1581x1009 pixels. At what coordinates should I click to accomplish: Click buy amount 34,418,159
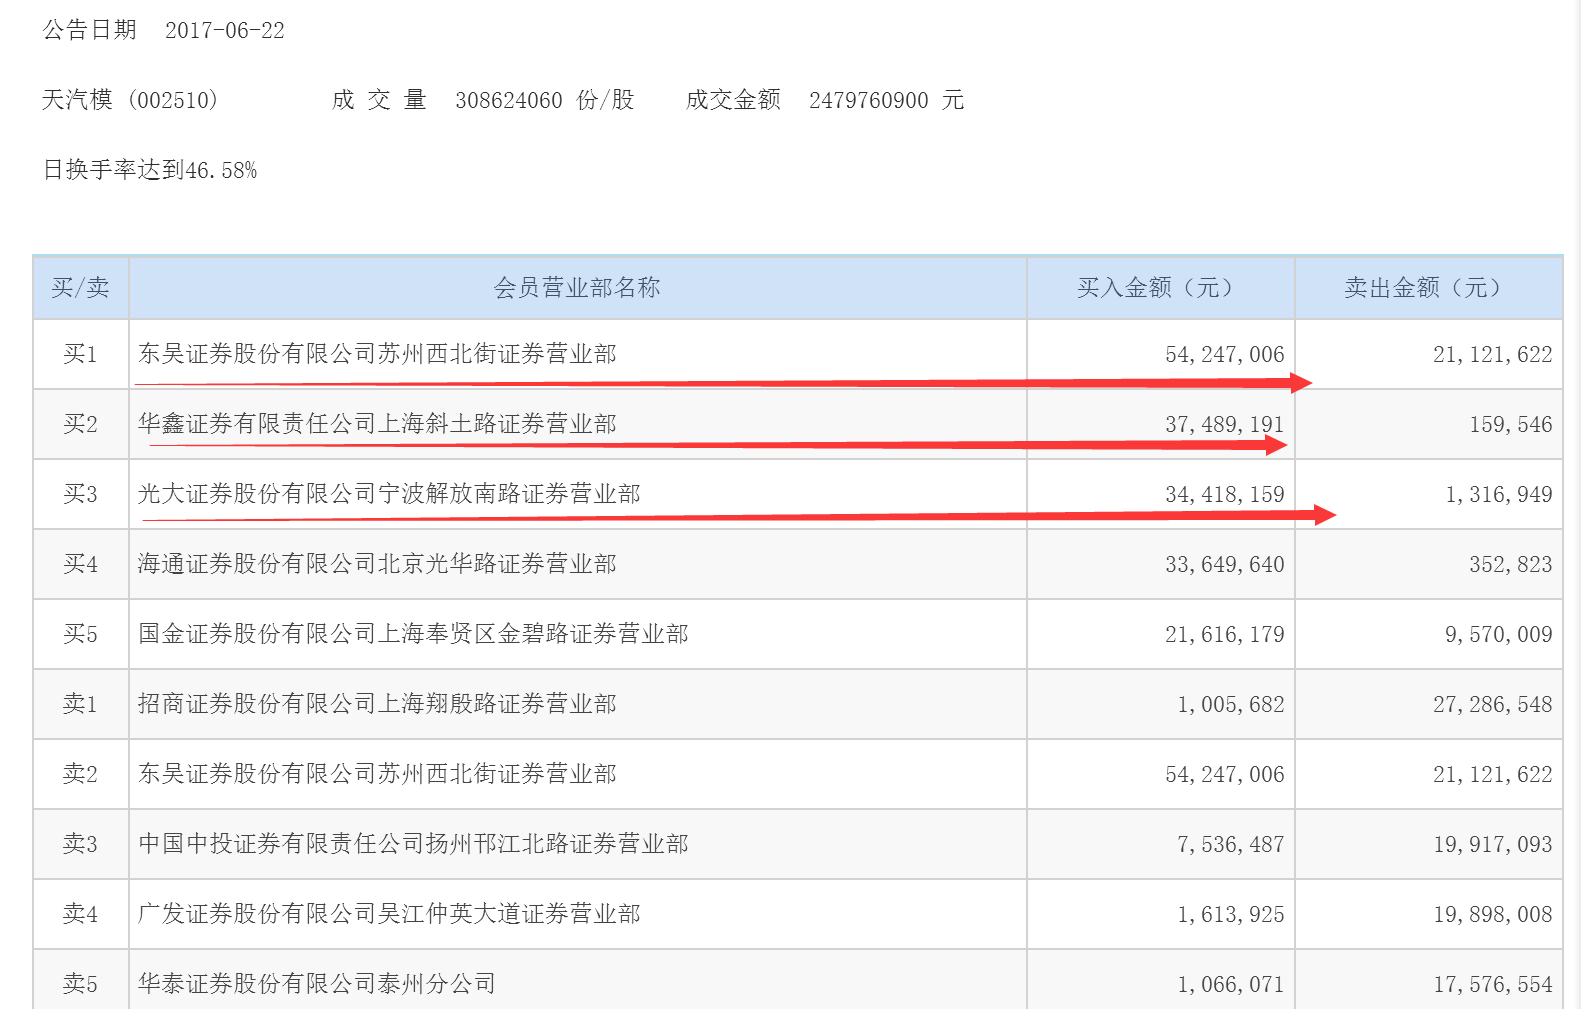point(1225,494)
